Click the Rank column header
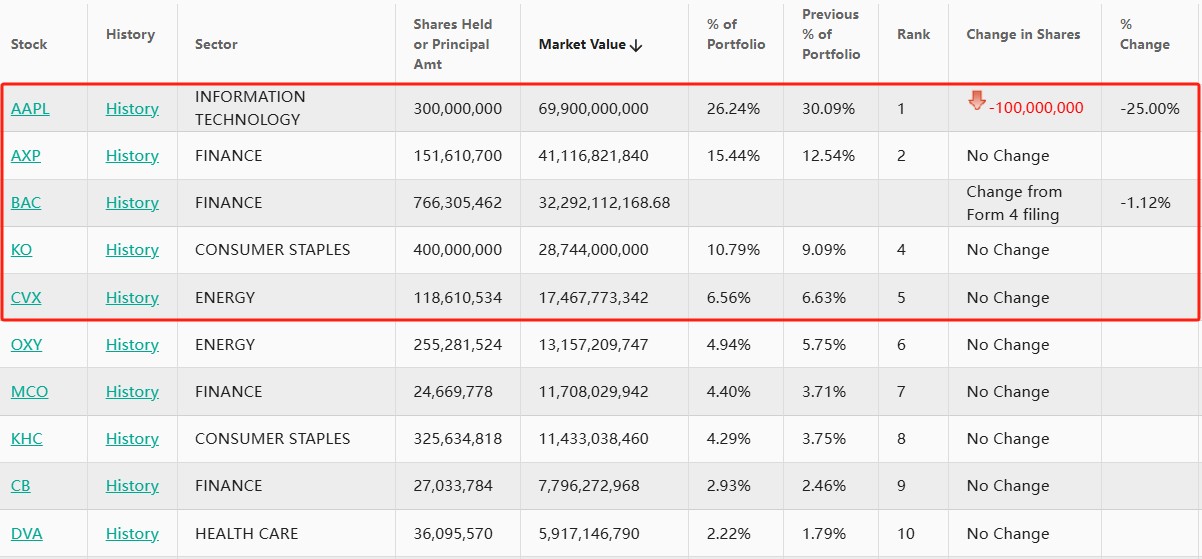The width and height of the screenshot is (1202, 559). tap(913, 34)
